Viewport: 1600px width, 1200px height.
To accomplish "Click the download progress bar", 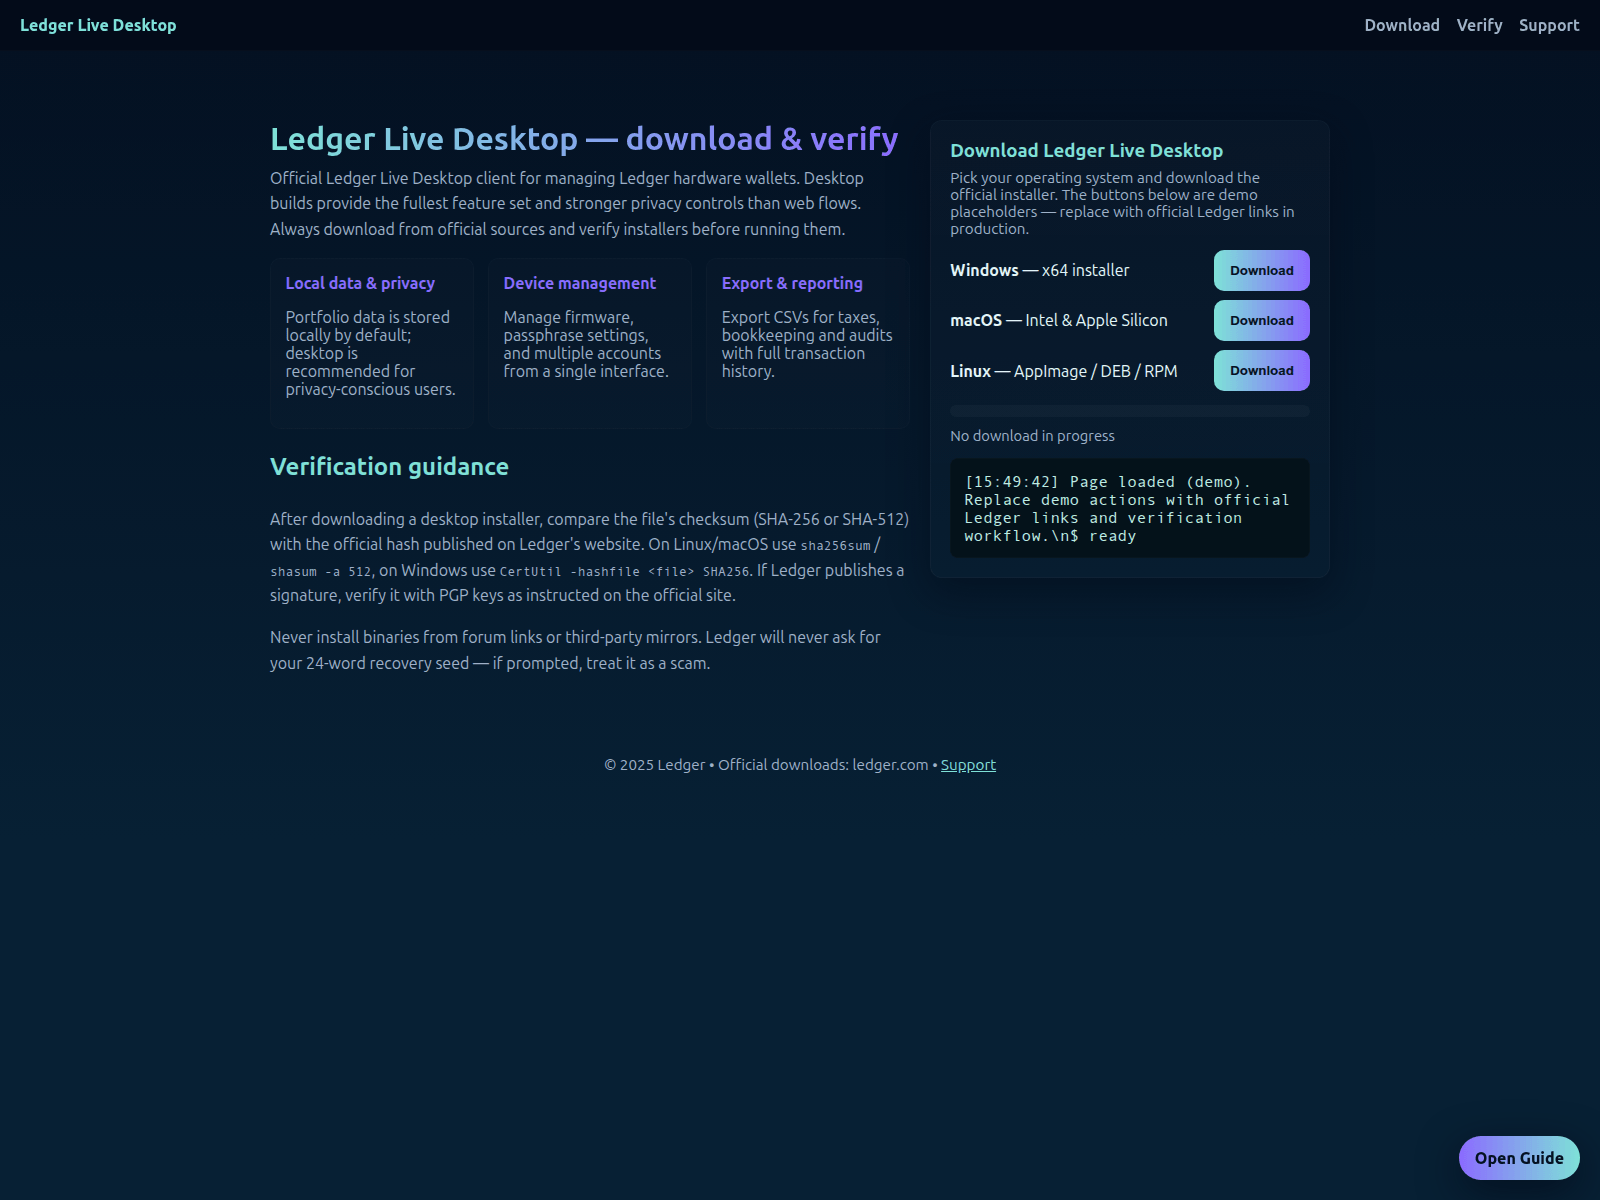I will tap(1129, 411).
